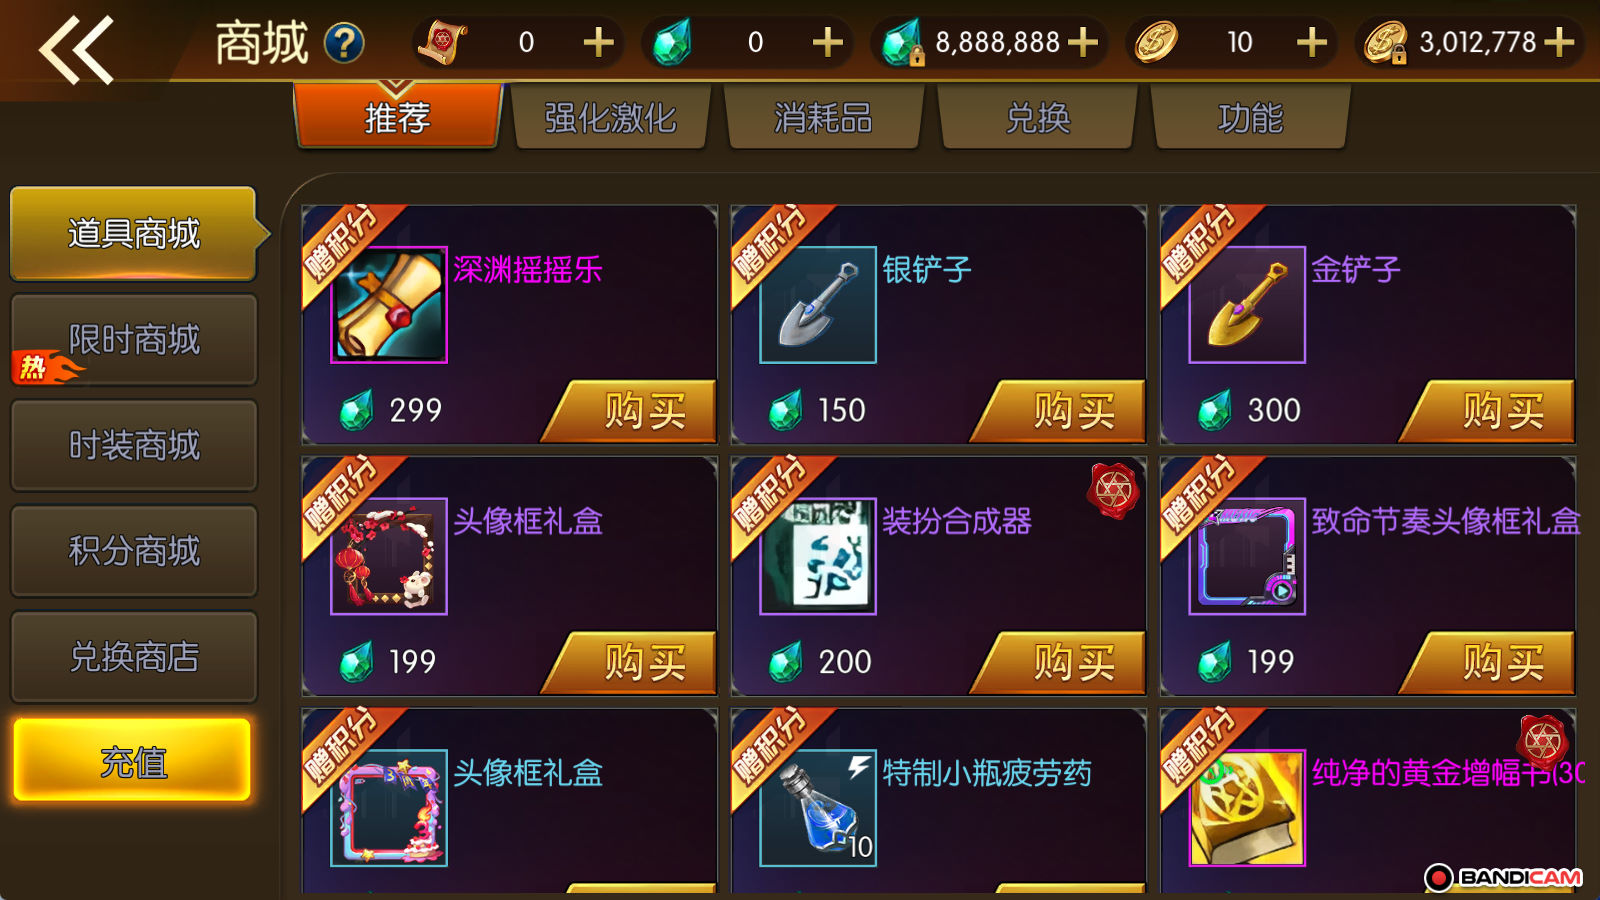1600x900 pixels.
Task: Add locked gems beside 8,888,888
Action: [x=1082, y=42]
